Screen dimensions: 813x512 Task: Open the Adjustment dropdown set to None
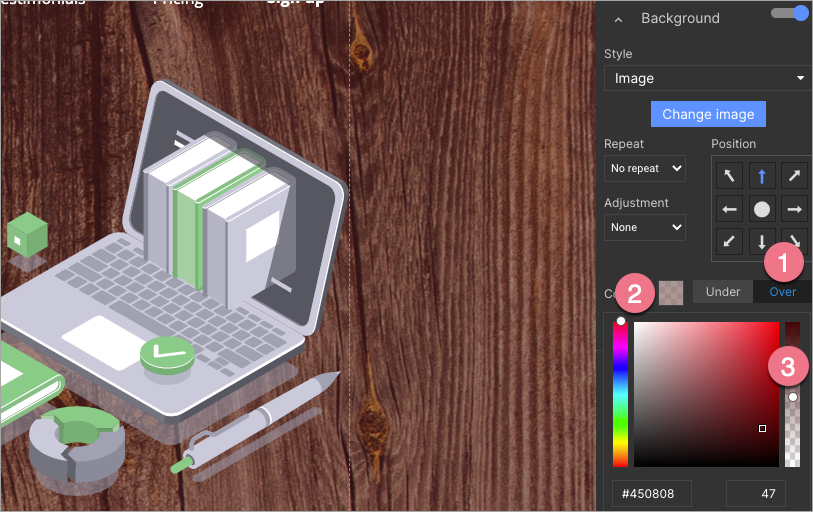645,227
